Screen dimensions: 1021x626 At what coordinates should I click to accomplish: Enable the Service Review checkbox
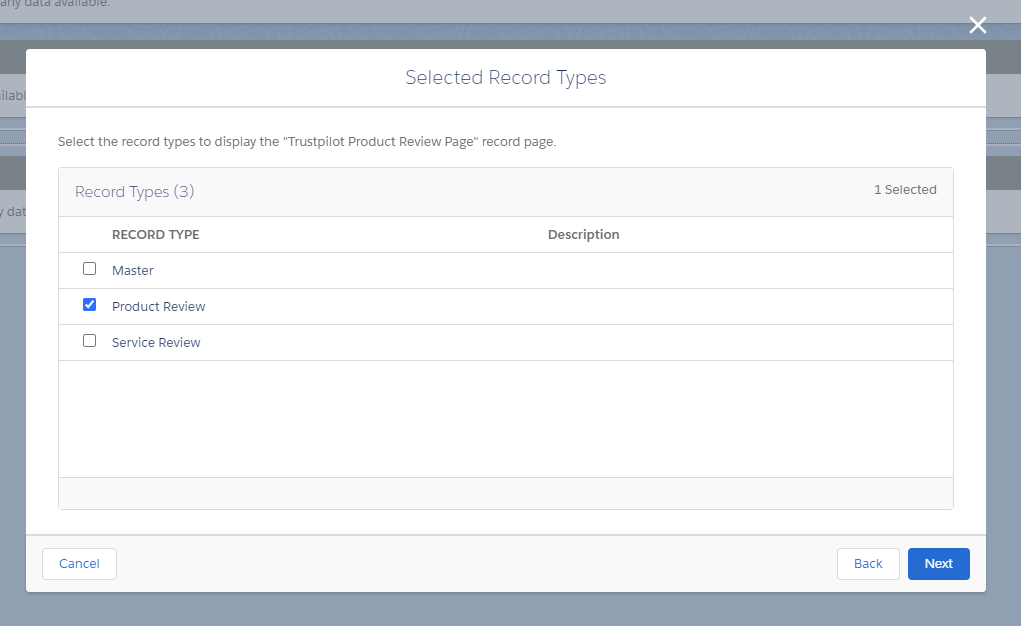(89, 340)
